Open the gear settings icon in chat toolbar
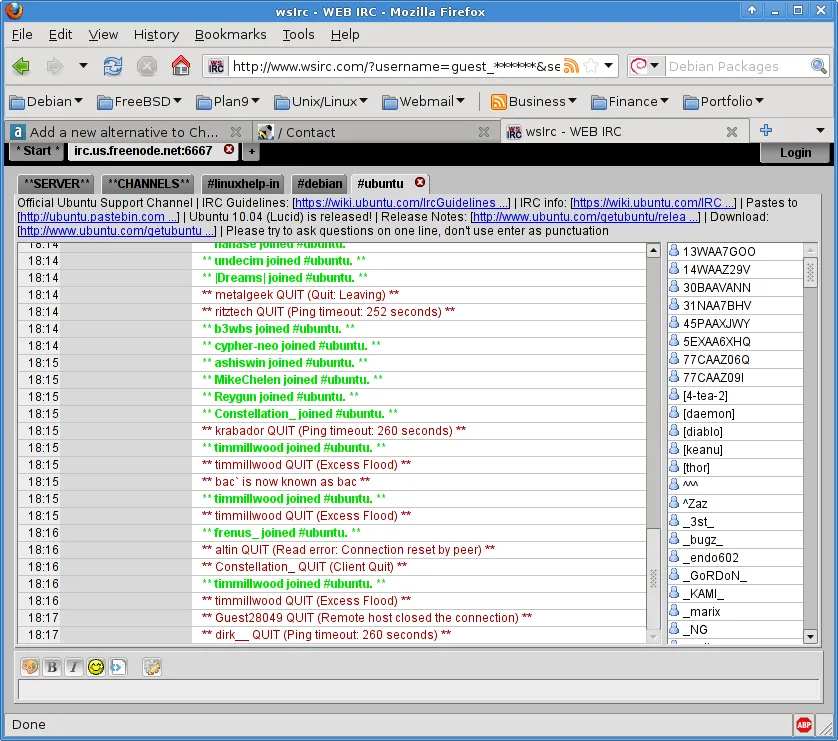838x741 pixels. [x=151, y=667]
